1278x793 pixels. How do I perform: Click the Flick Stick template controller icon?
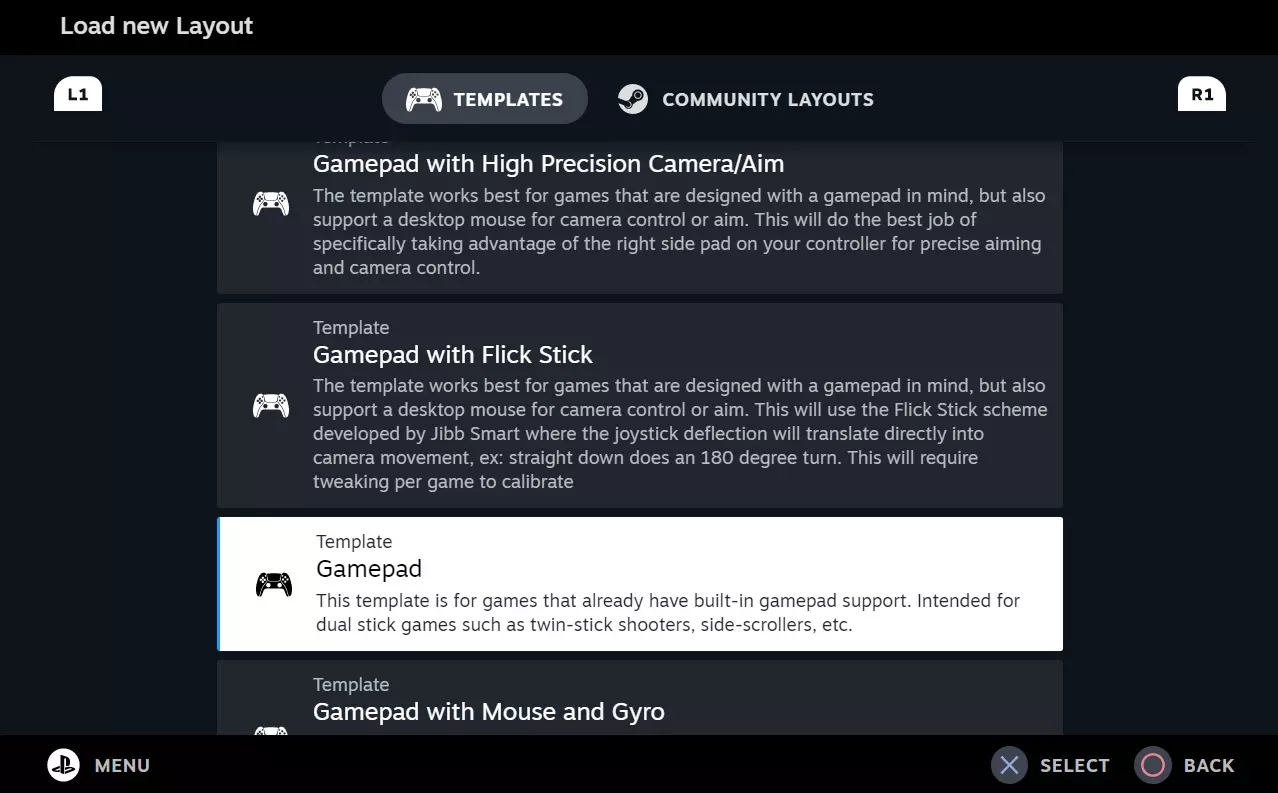click(270, 405)
